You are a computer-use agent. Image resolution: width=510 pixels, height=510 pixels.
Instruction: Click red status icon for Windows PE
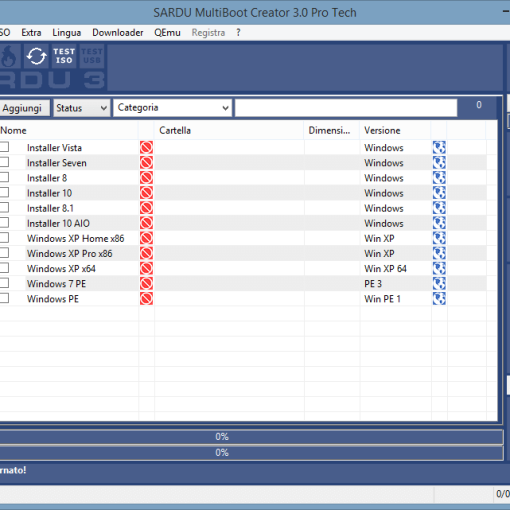(x=146, y=299)
